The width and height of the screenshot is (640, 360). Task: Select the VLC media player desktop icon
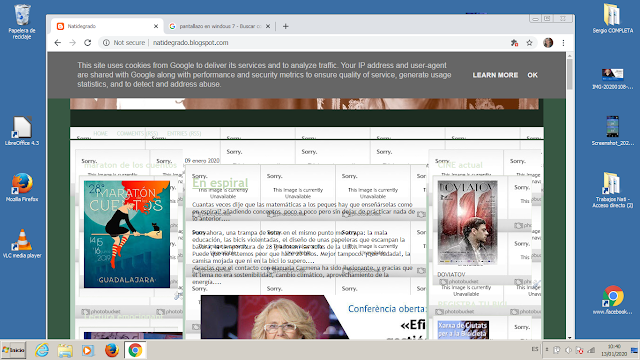22,243
